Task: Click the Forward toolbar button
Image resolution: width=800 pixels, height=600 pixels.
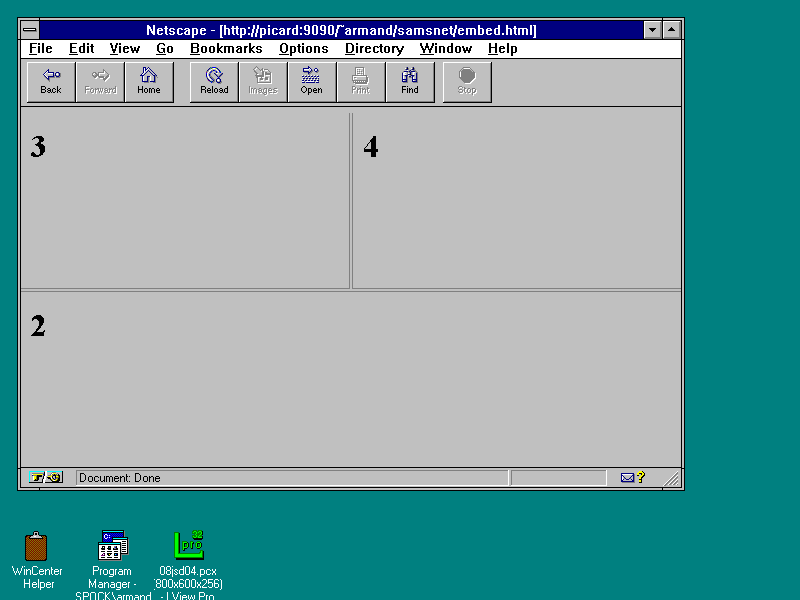Action: [100, 81]
